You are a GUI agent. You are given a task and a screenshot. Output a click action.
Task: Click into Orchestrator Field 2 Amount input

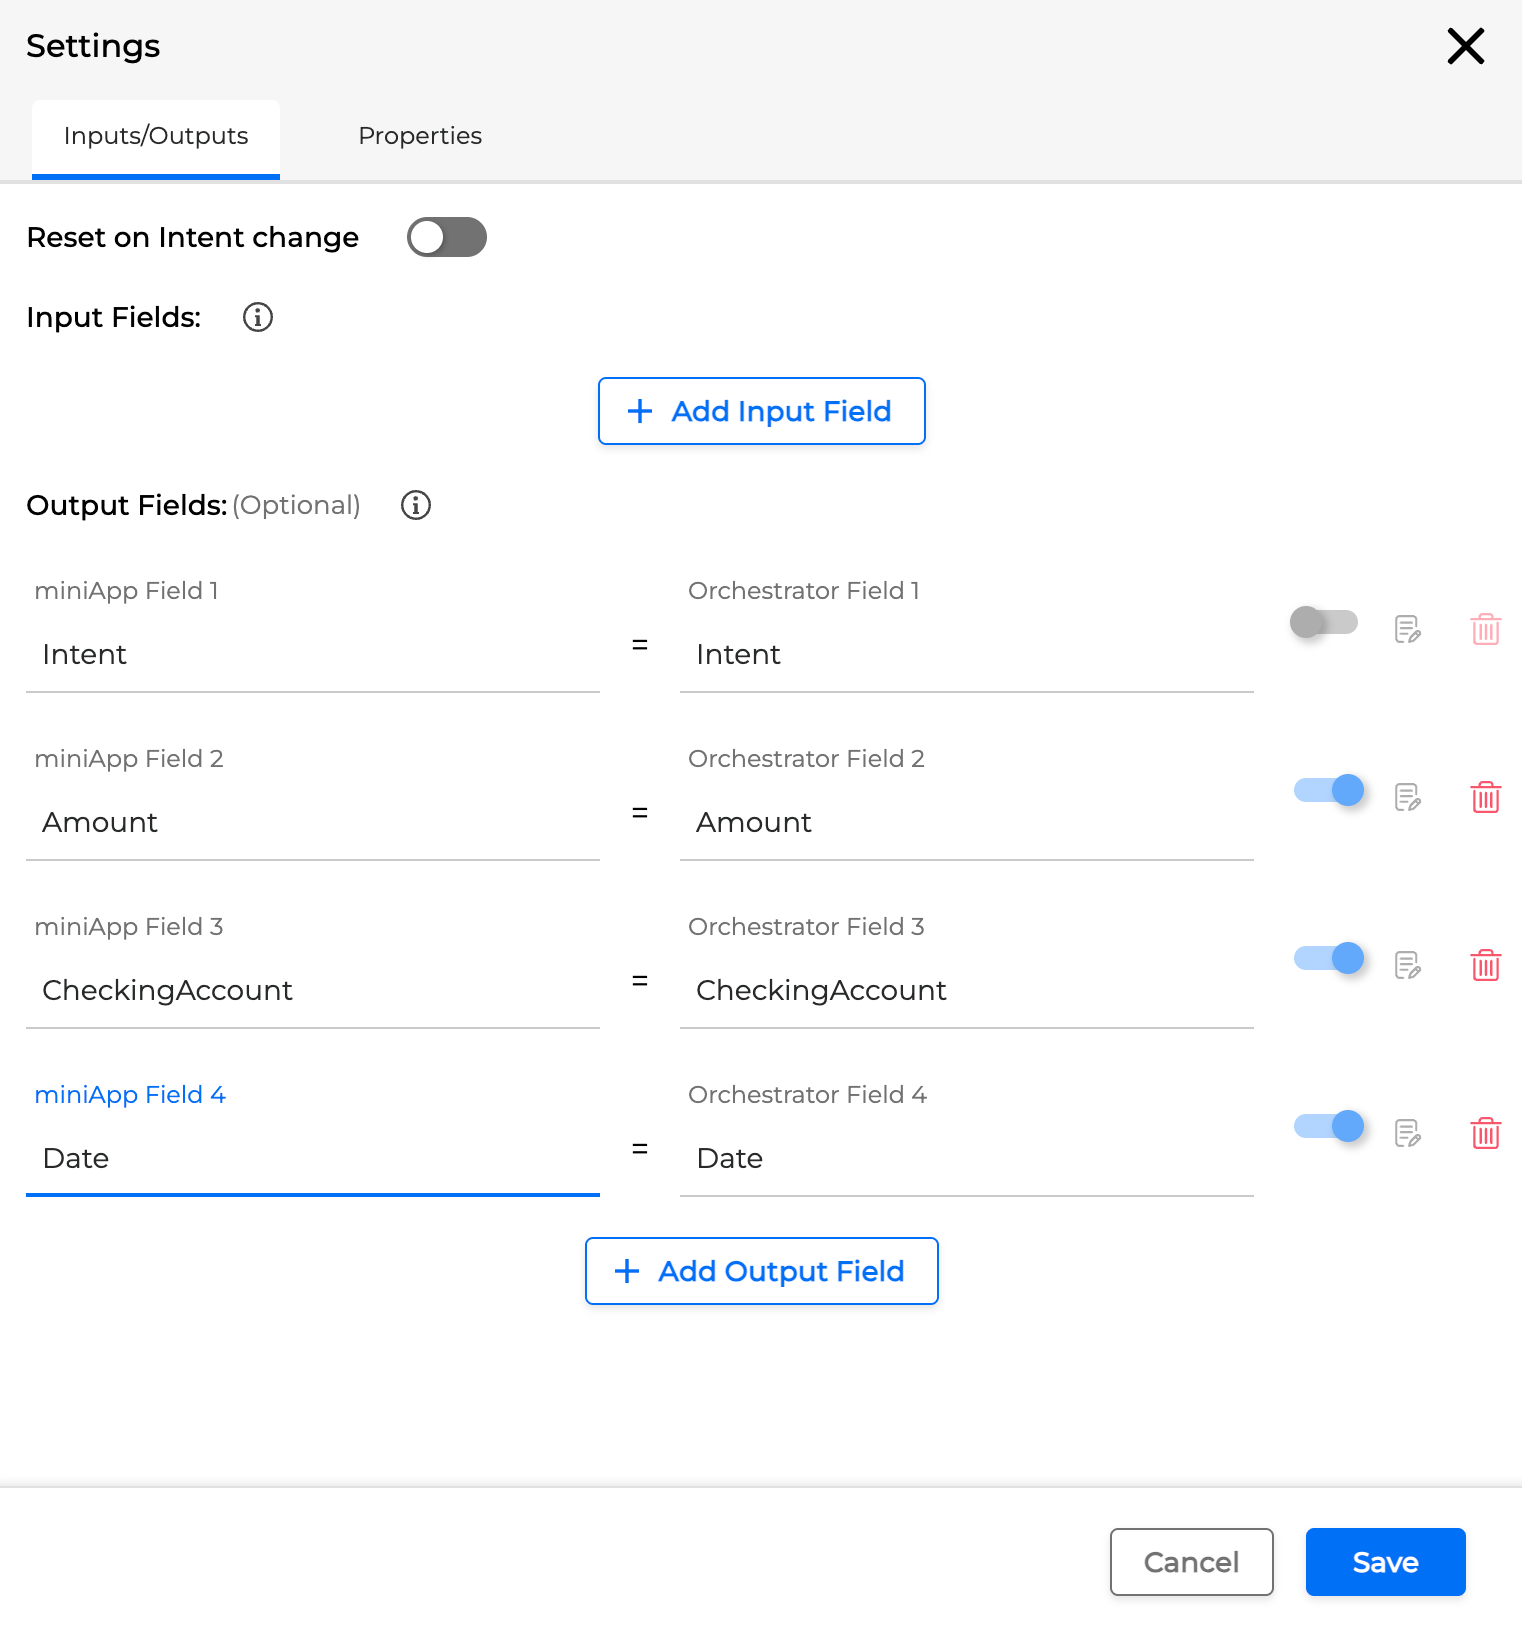click(966, 822)
